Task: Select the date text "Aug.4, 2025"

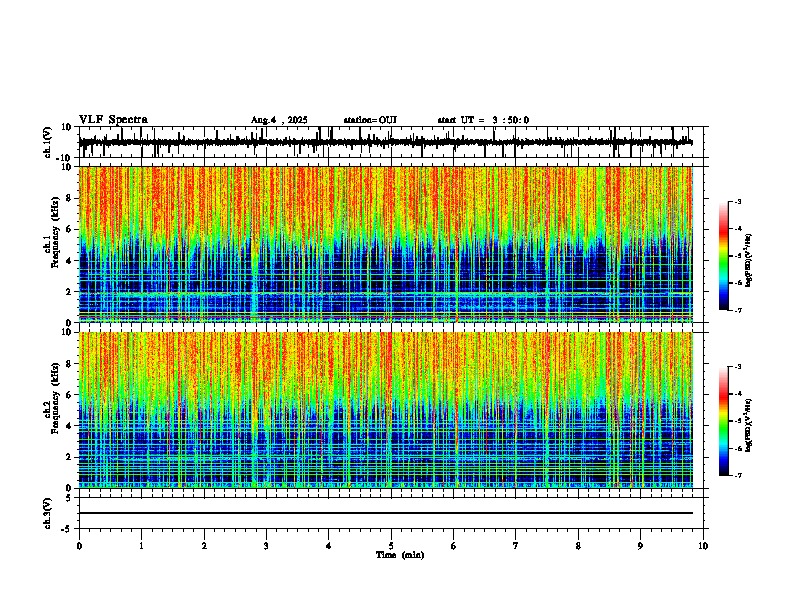Action: pyautogui.click(x=279, y=120)
